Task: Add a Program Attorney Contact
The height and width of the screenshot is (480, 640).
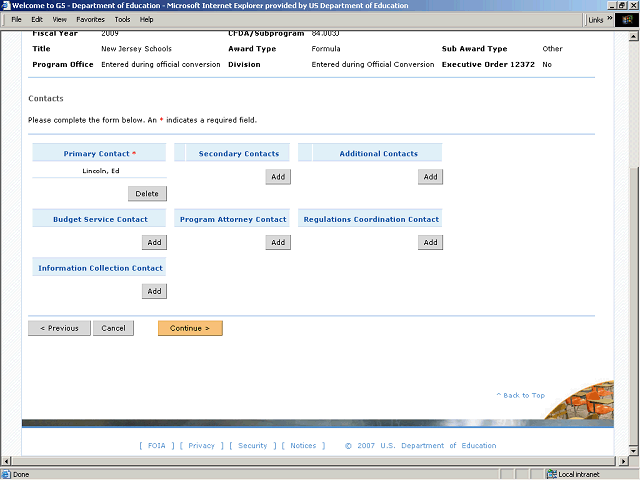Action: click(278, 242)
